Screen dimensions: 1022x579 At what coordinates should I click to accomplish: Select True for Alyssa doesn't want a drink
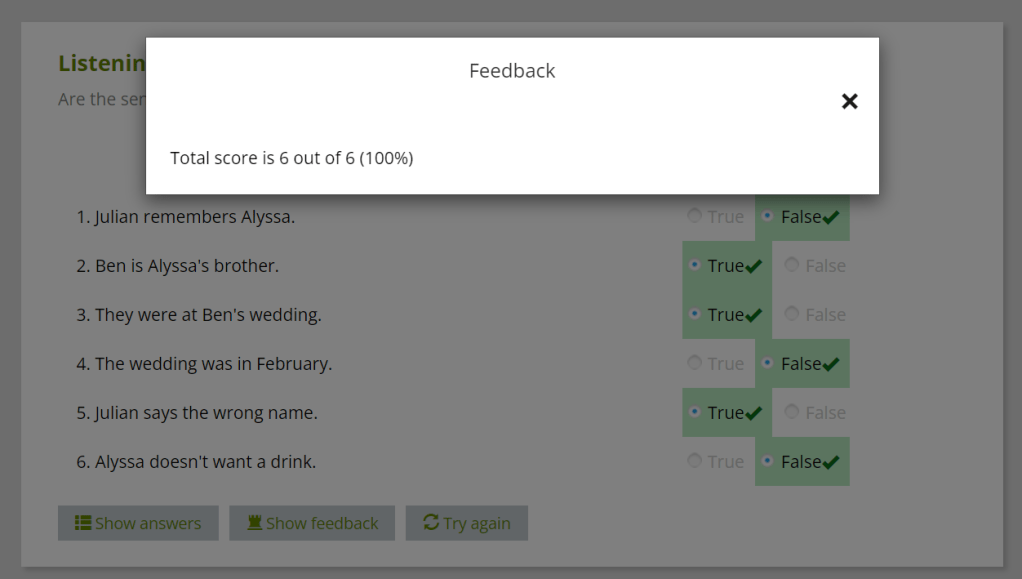click(x=695, y=461)
